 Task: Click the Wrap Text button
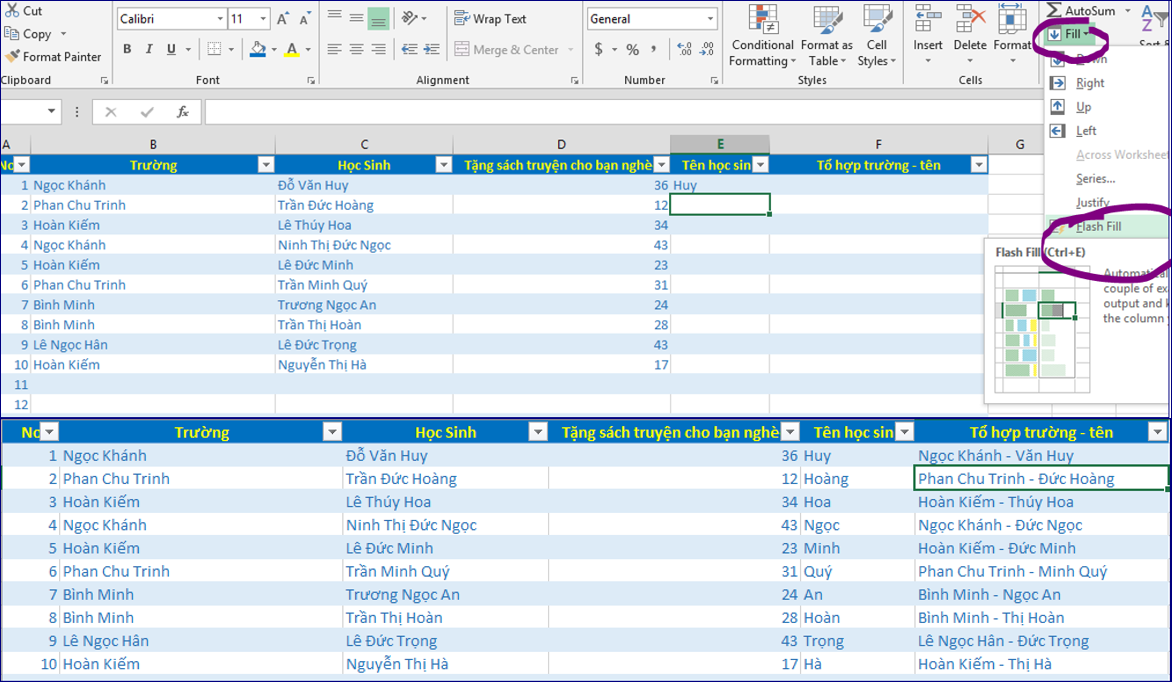point(490,19)
